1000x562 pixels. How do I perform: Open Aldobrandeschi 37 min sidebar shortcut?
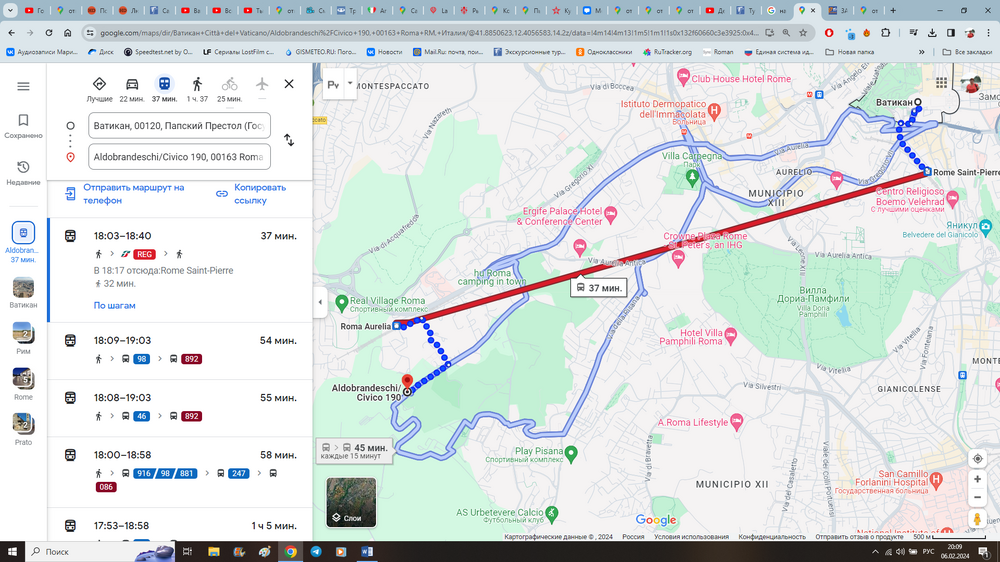tap(23, 242)
